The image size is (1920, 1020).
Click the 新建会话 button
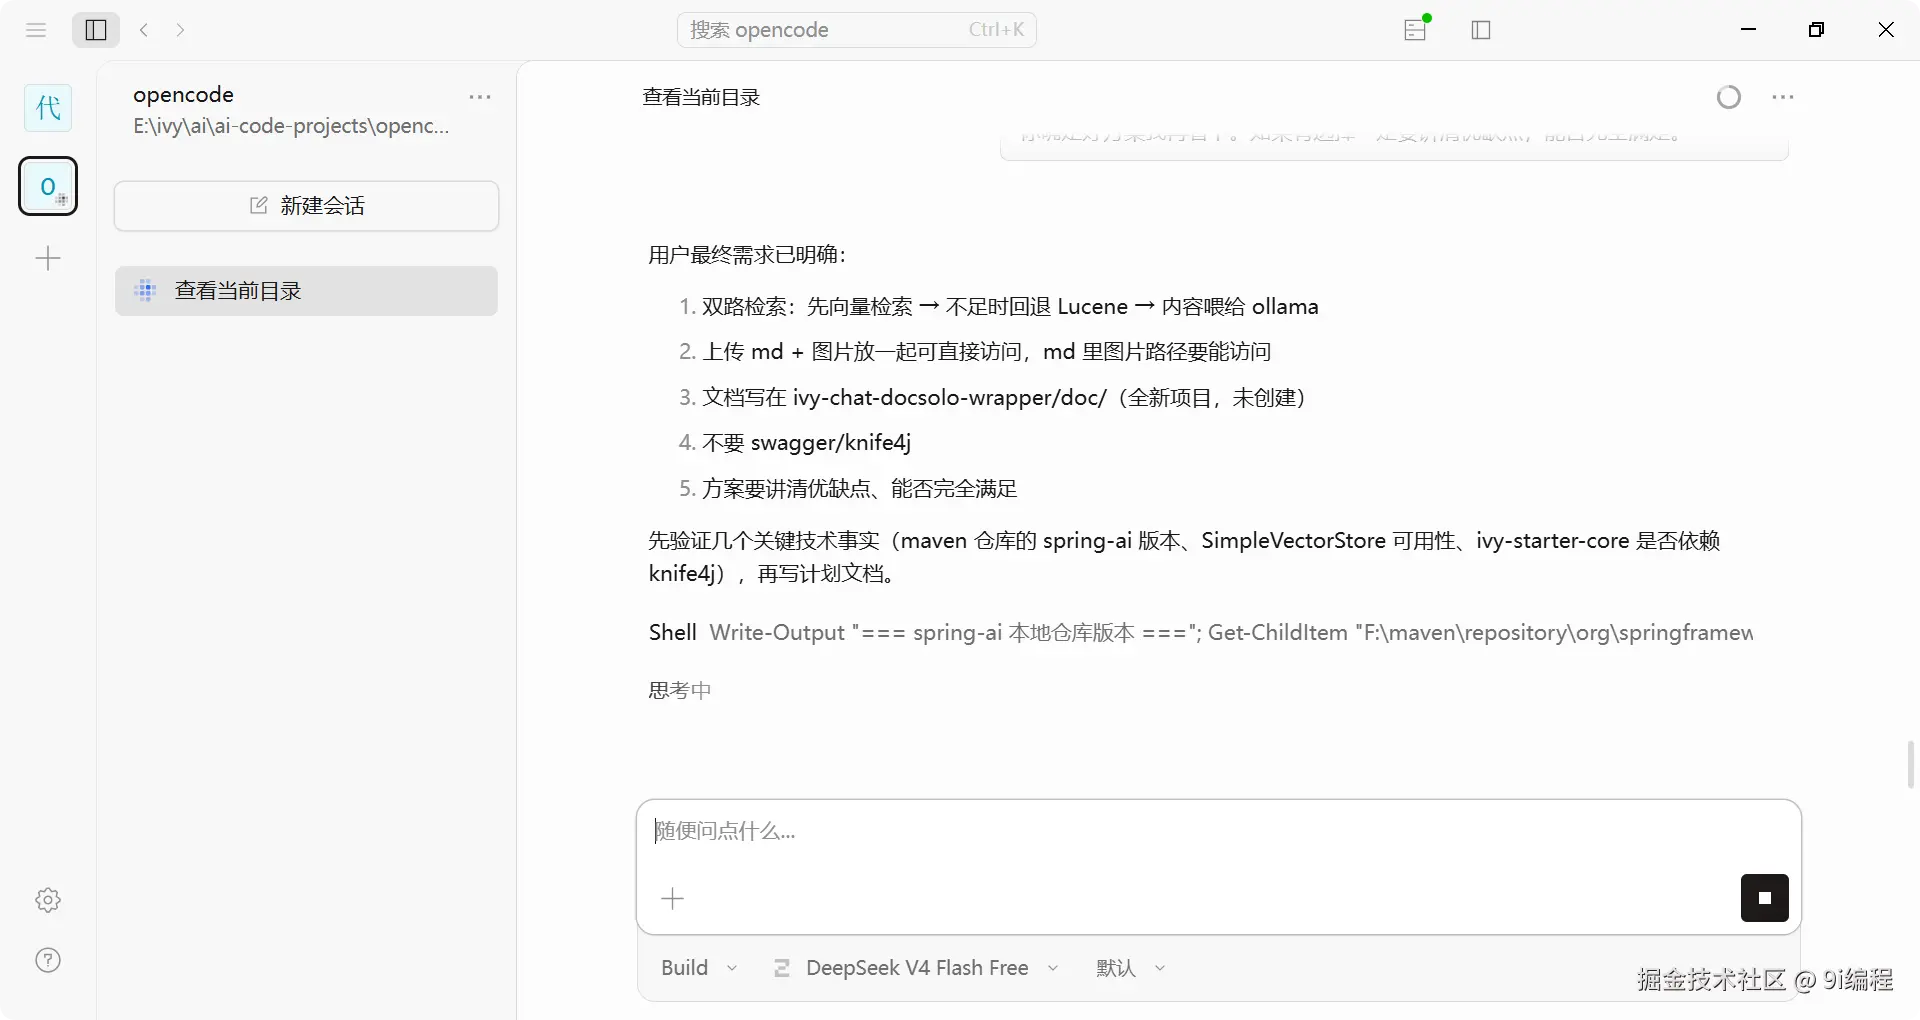point(306,206)
